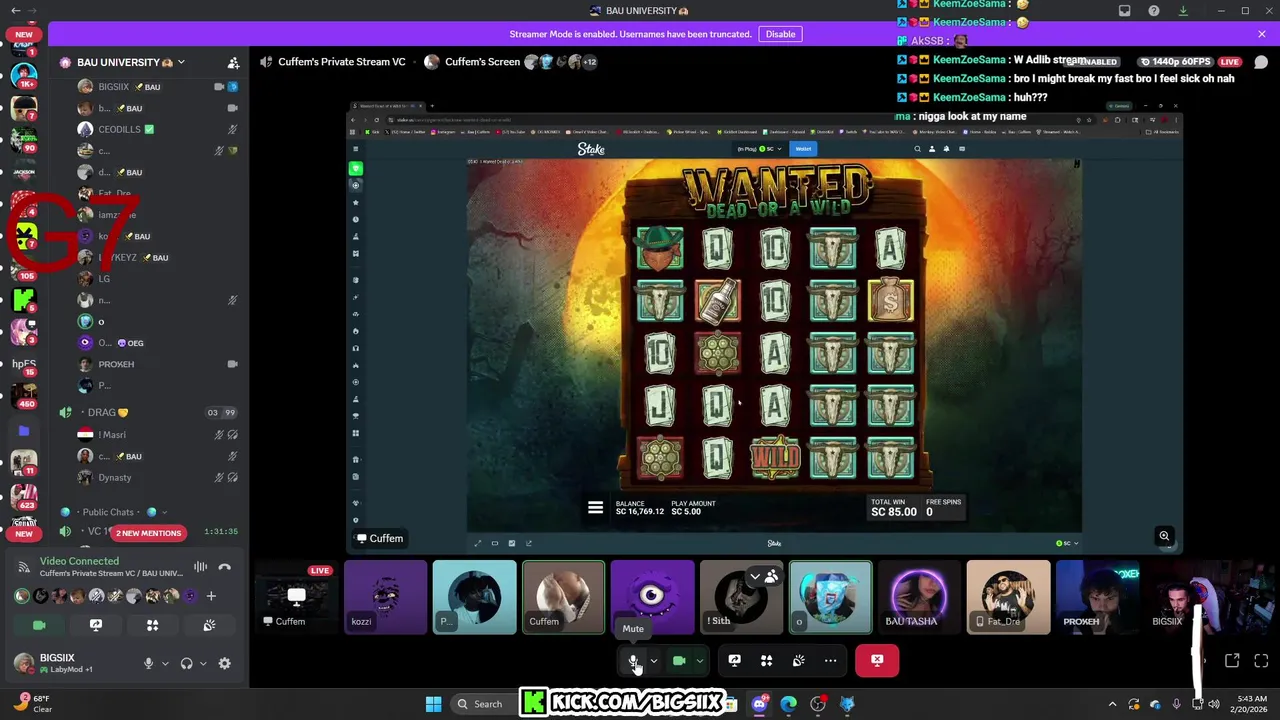Screen dimensions: 1280x720
Task: Click the +12 viewers indicator in header
Action: pyautogui.click(x=590, y=62)
